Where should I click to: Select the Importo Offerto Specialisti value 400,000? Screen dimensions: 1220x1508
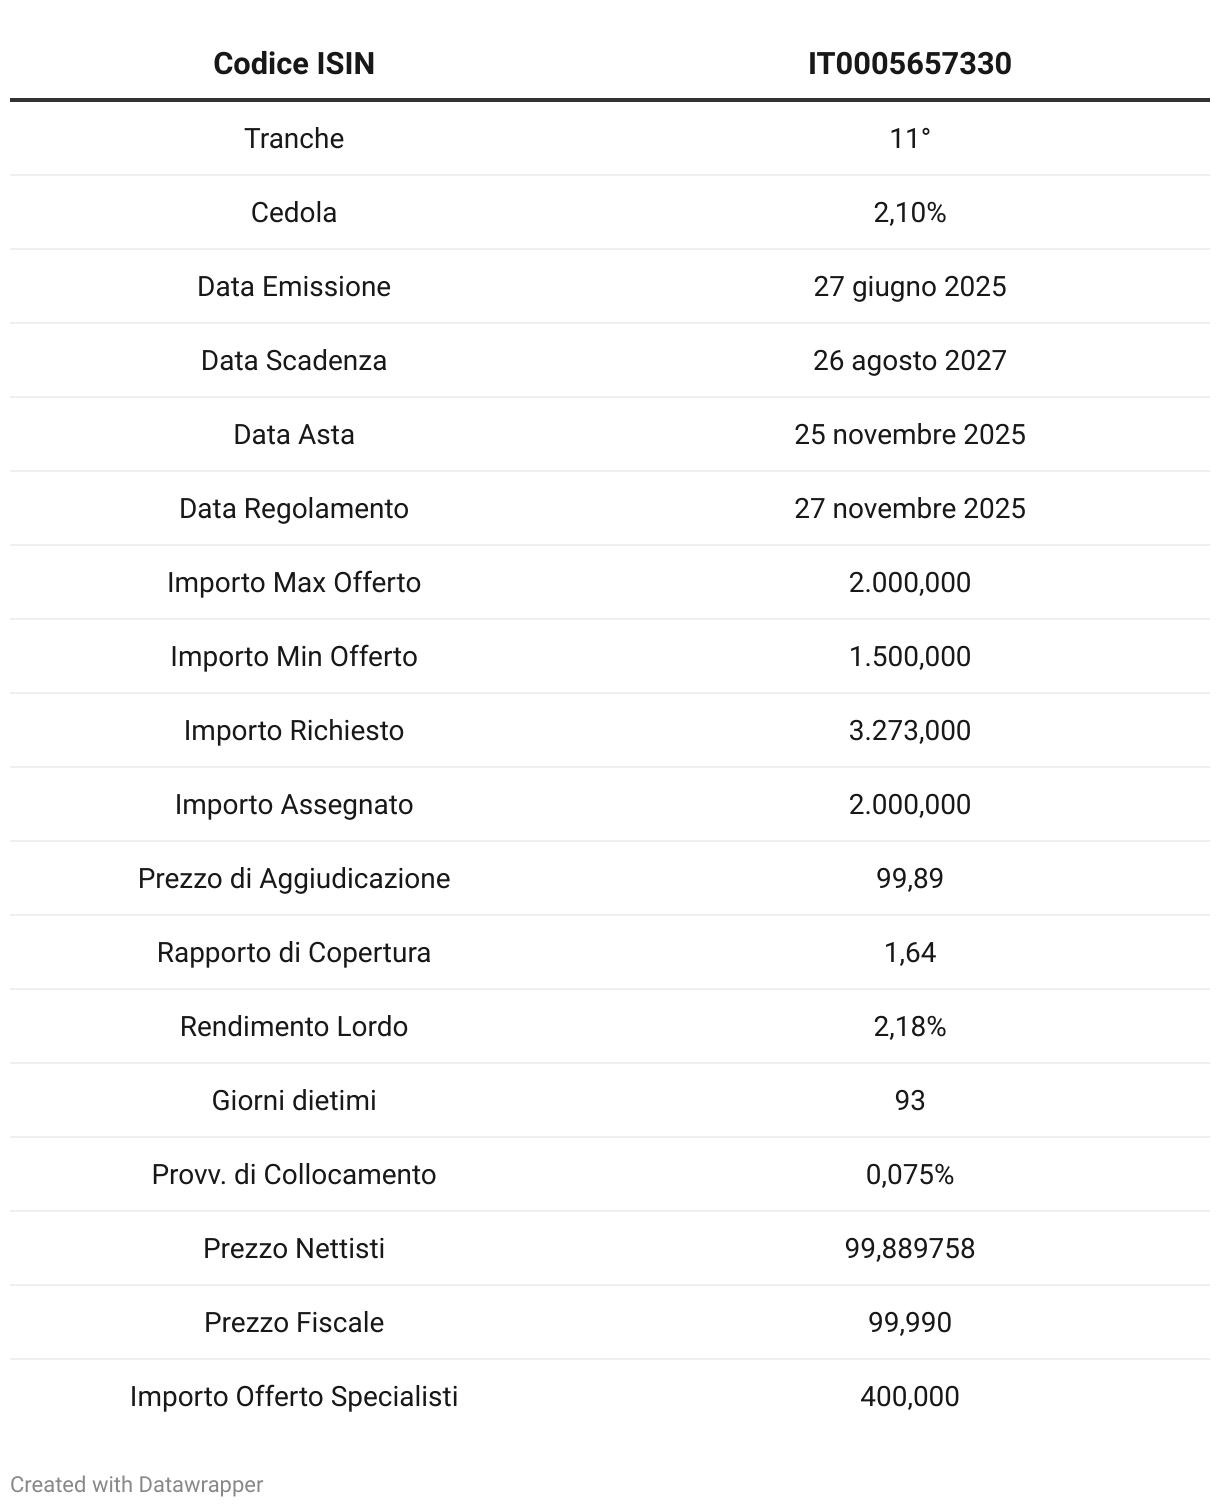click(909, 1396)
